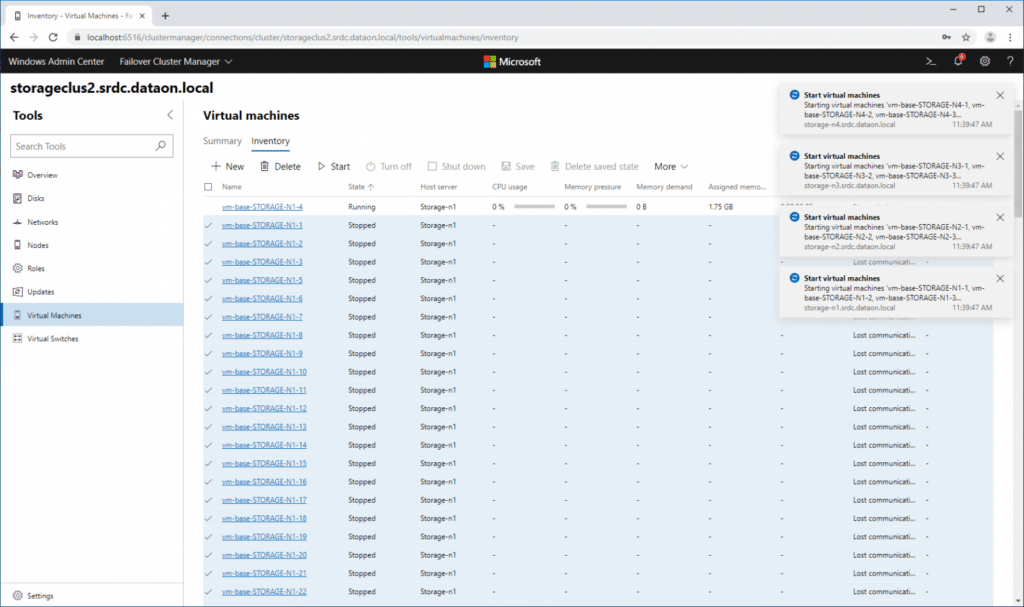This screenshot has width=1024, height=607.
Task: Sort by Name column header
Action: coord(232,187)
